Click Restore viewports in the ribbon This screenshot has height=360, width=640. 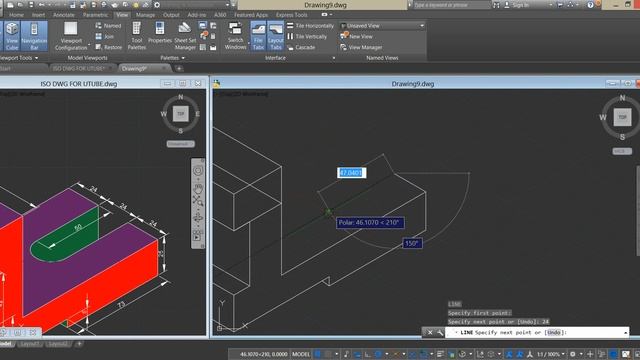click(108, 47)
